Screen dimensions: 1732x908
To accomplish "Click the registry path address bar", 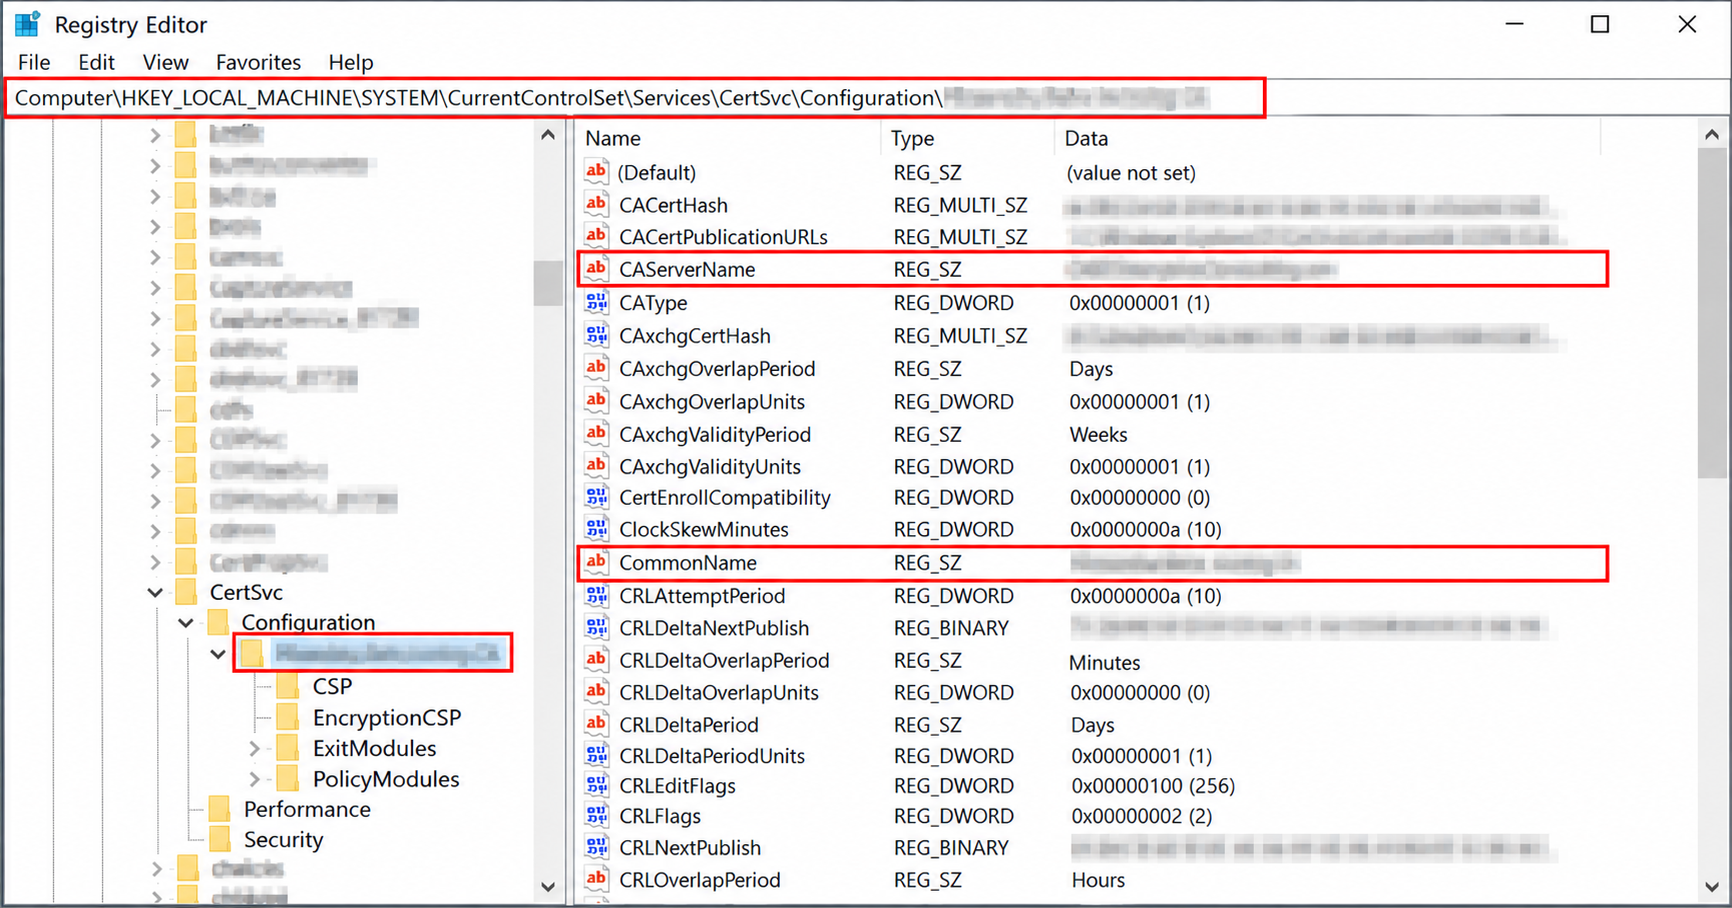I will click(635, 98).
